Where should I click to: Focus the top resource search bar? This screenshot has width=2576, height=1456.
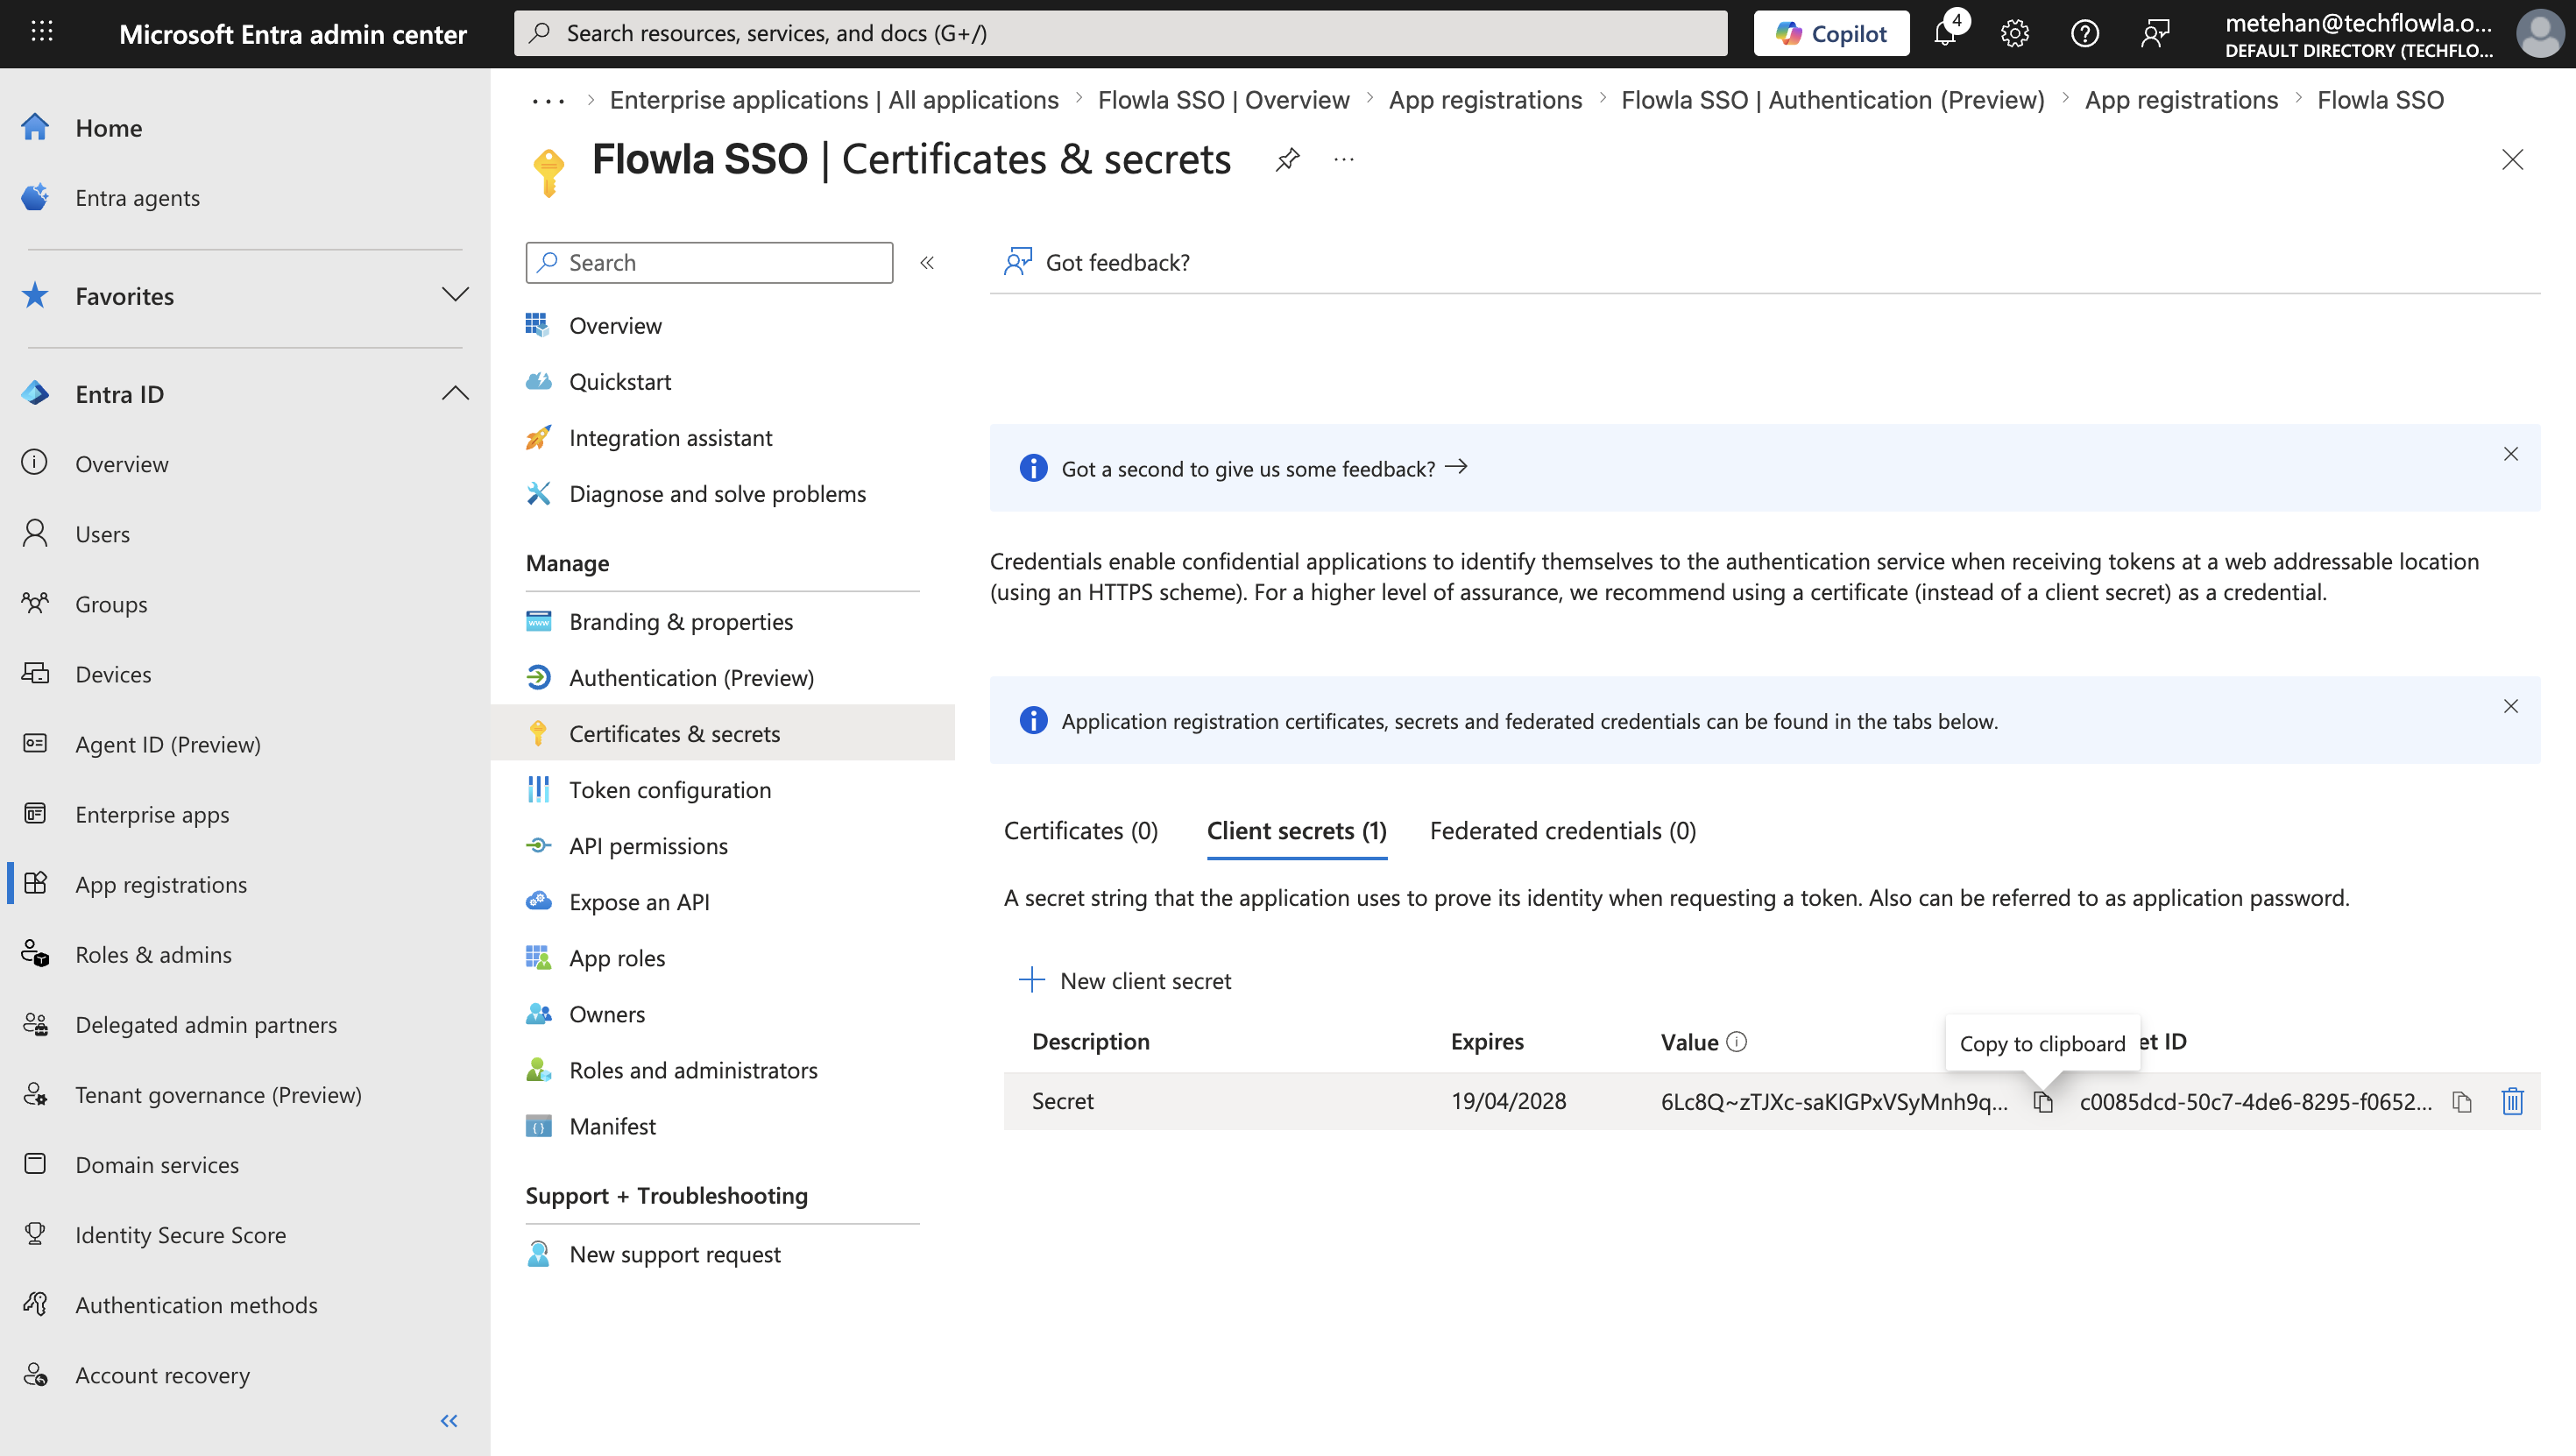1120,33
